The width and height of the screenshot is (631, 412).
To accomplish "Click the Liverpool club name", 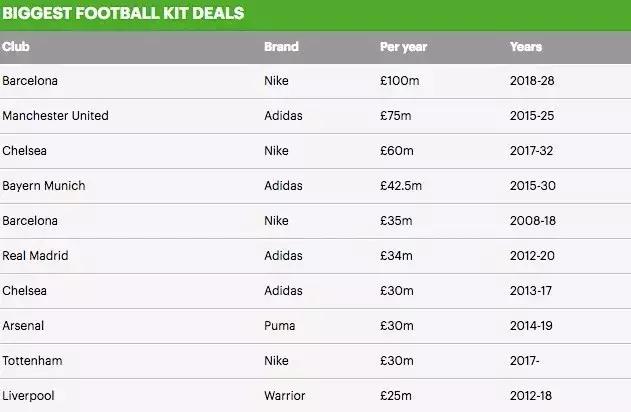I will point(27,396).
